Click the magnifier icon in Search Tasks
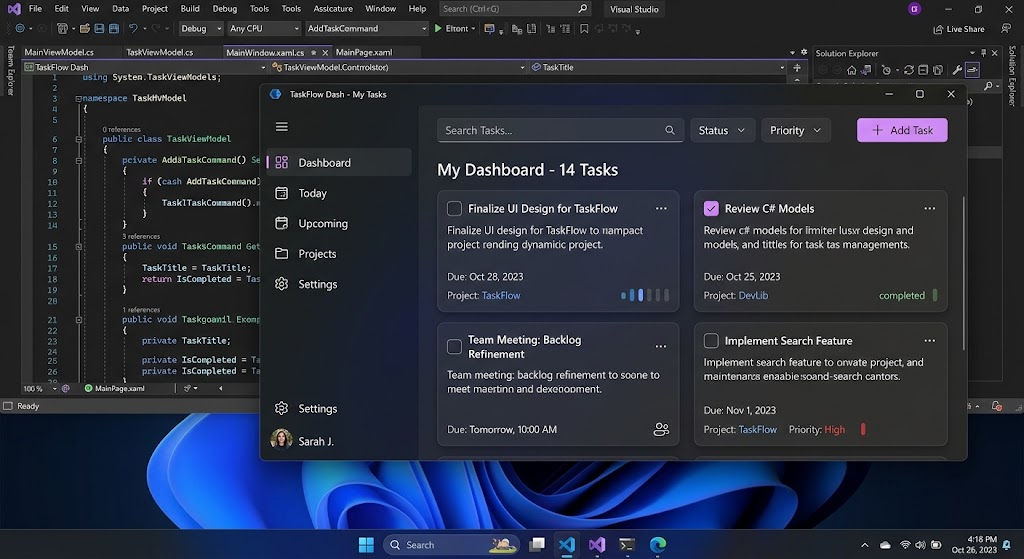The width and height of the screenshot is (1024, 559). 669,131
